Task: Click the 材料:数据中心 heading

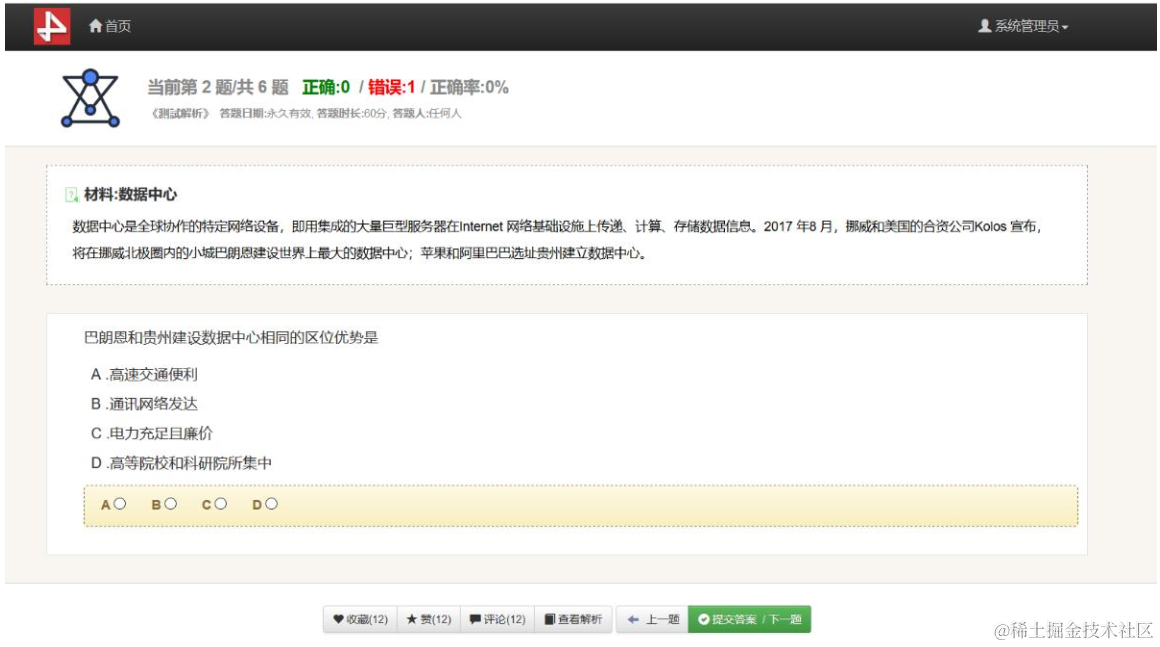Action: (x=130, y=194)
